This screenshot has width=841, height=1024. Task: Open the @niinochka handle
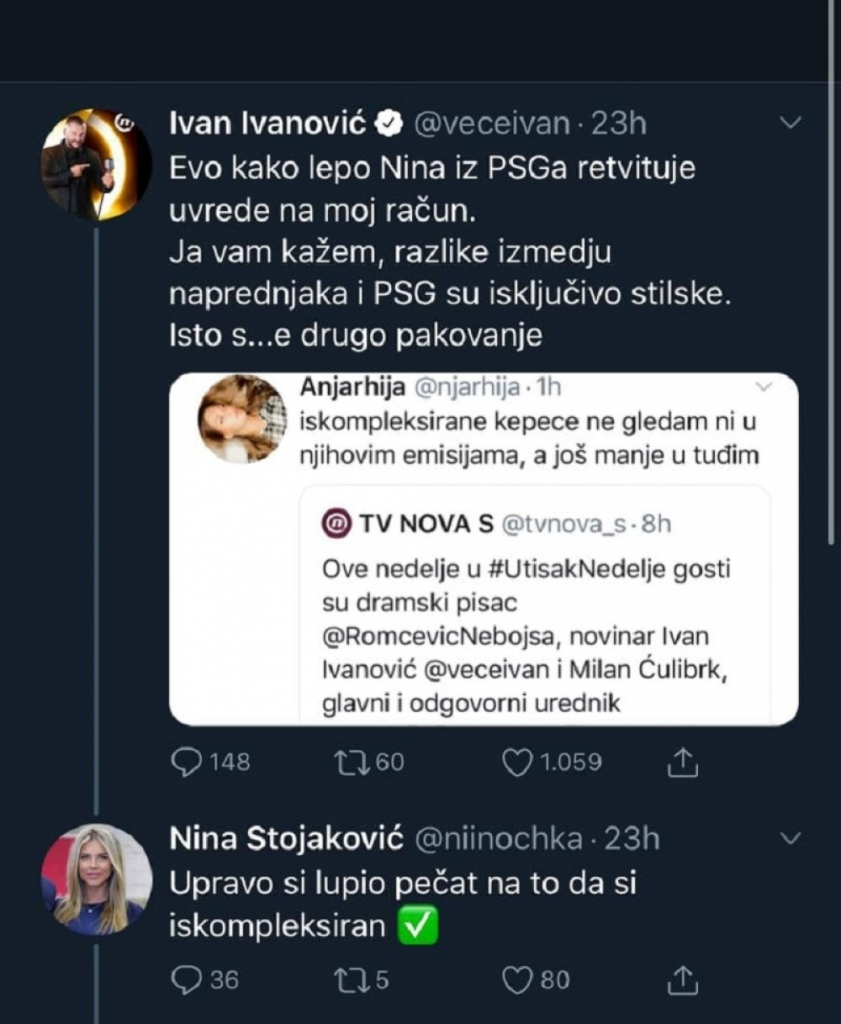click(498, 838)
